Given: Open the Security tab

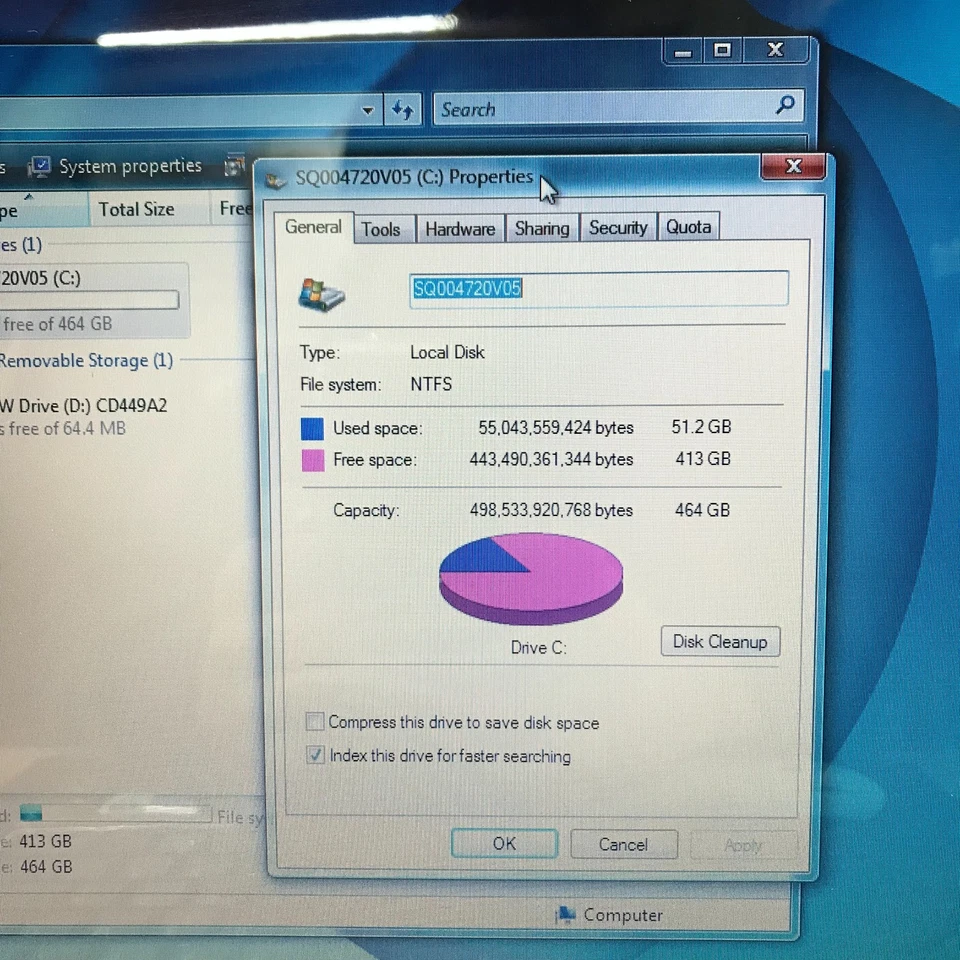Looking at the screenshot, I should [x=617, y=228].
